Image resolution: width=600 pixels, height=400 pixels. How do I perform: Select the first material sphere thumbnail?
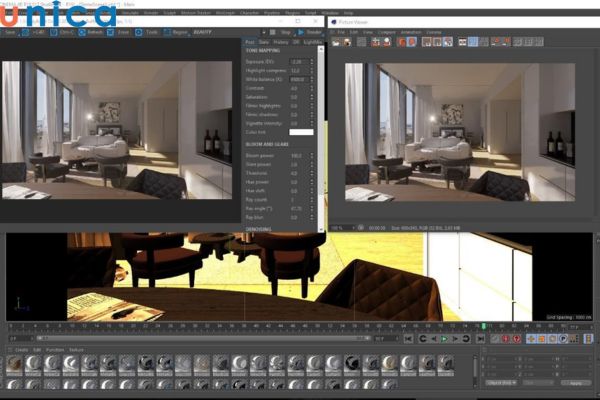[x=14, y=363]
